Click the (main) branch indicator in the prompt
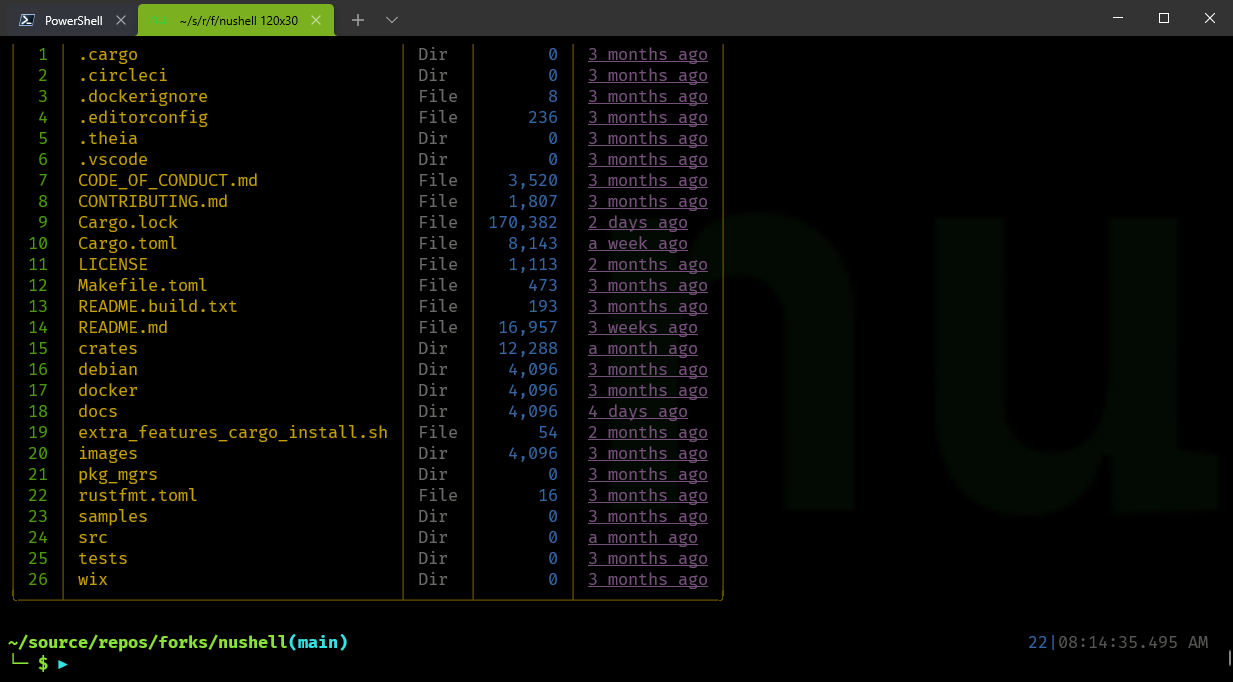The width and height of the screenshot is (1233, 682). tap(319, 642)
